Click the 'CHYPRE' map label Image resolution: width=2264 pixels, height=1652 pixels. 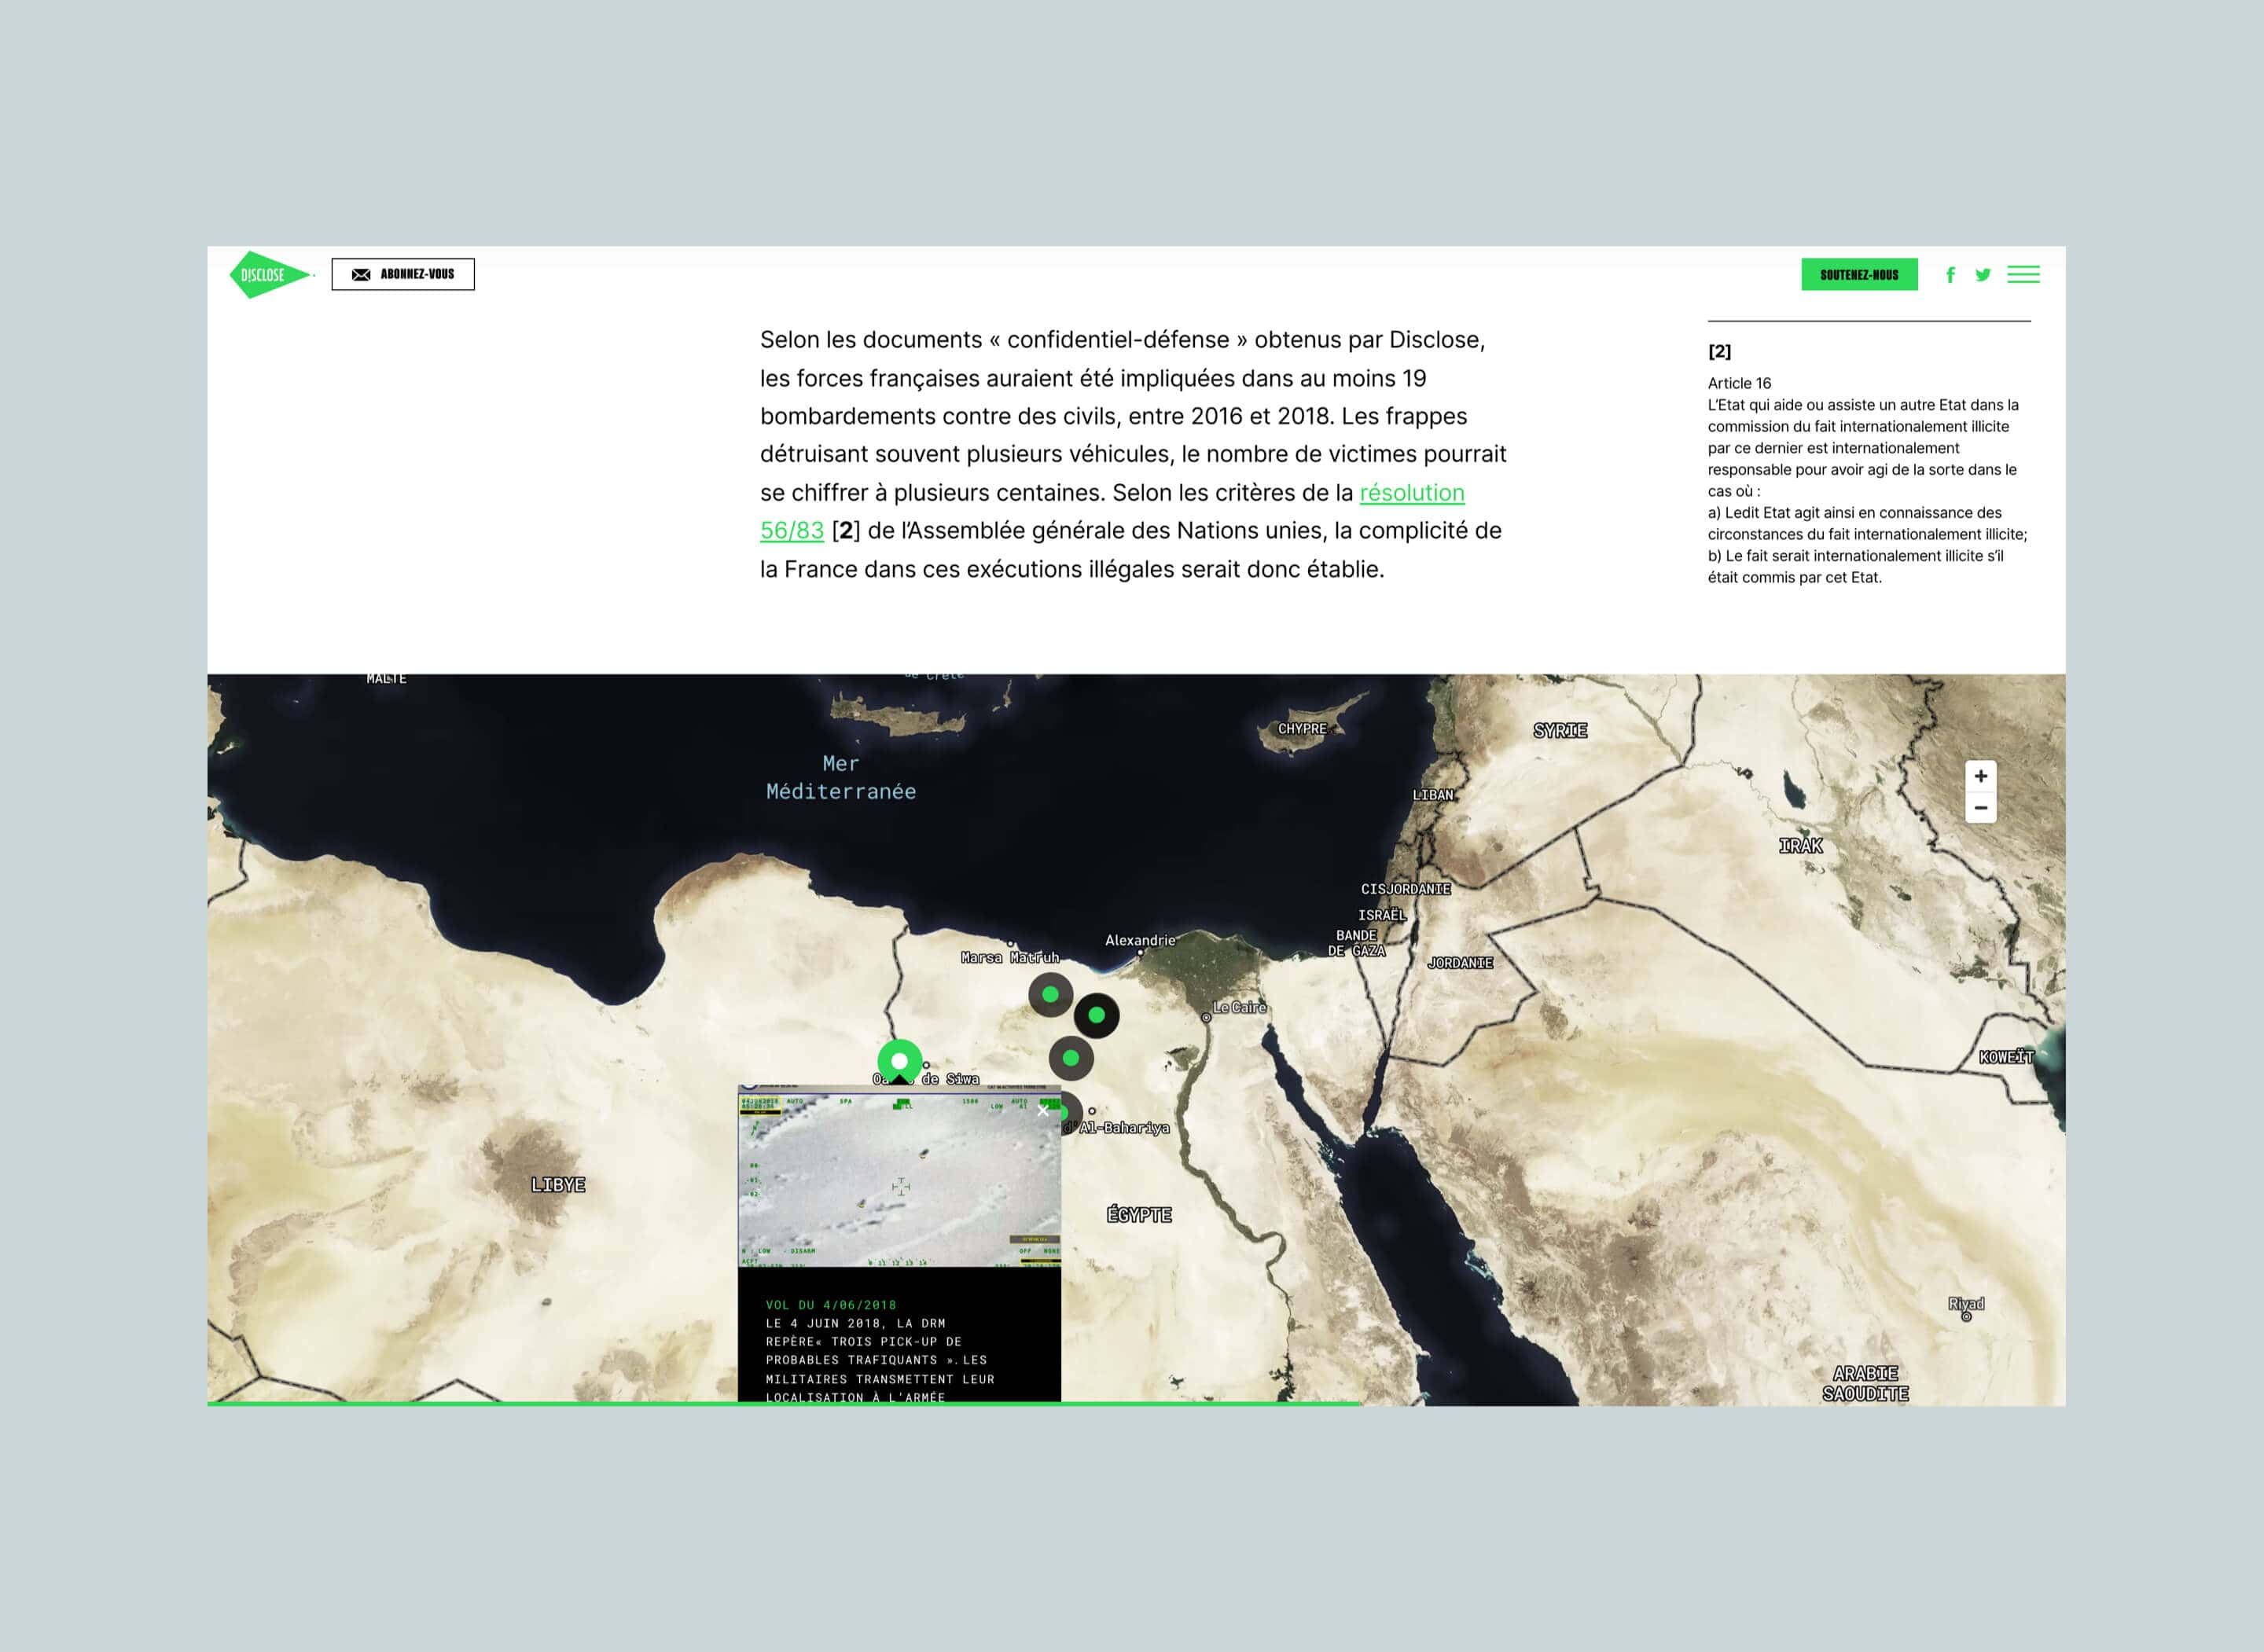point(1302,729)
